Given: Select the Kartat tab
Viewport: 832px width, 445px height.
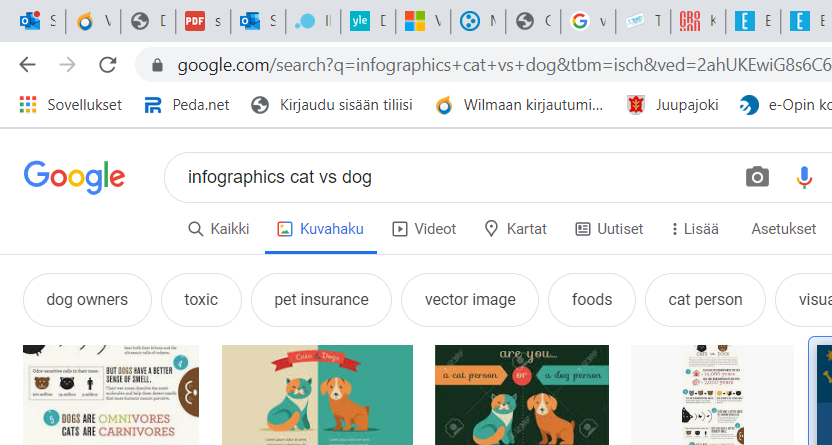Looking at the screenshot, I should pyautogui.click(x=515, y=229).
